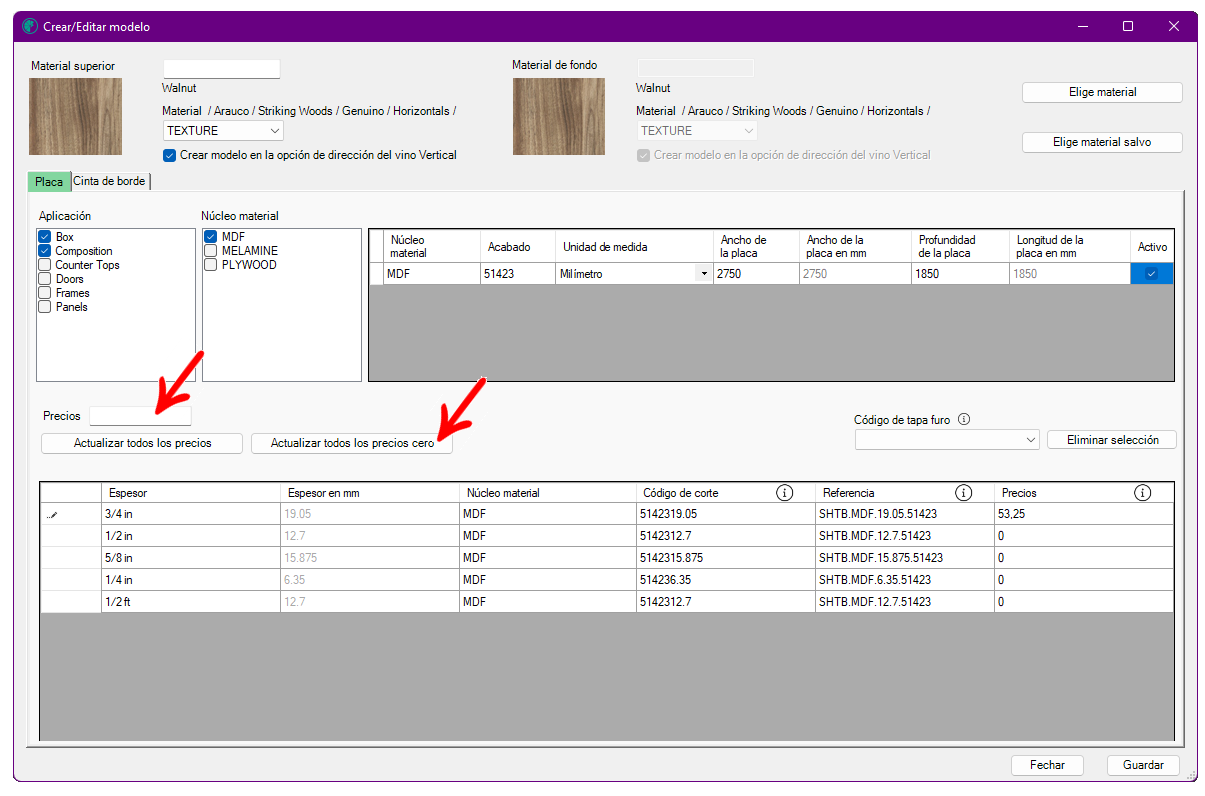Click the Material superior walnut texture swatch
Viewport: 1205px width, 796px height.
pos(75,116)
